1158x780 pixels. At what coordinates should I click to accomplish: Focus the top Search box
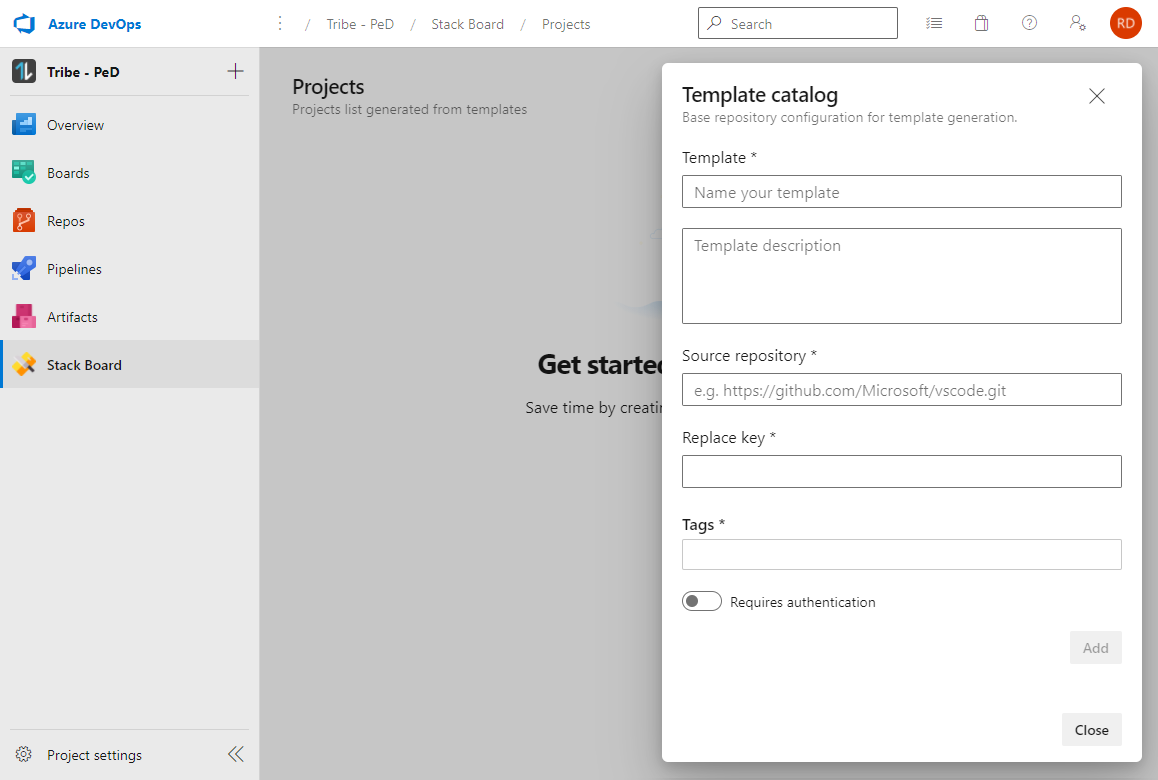[798, 23]
